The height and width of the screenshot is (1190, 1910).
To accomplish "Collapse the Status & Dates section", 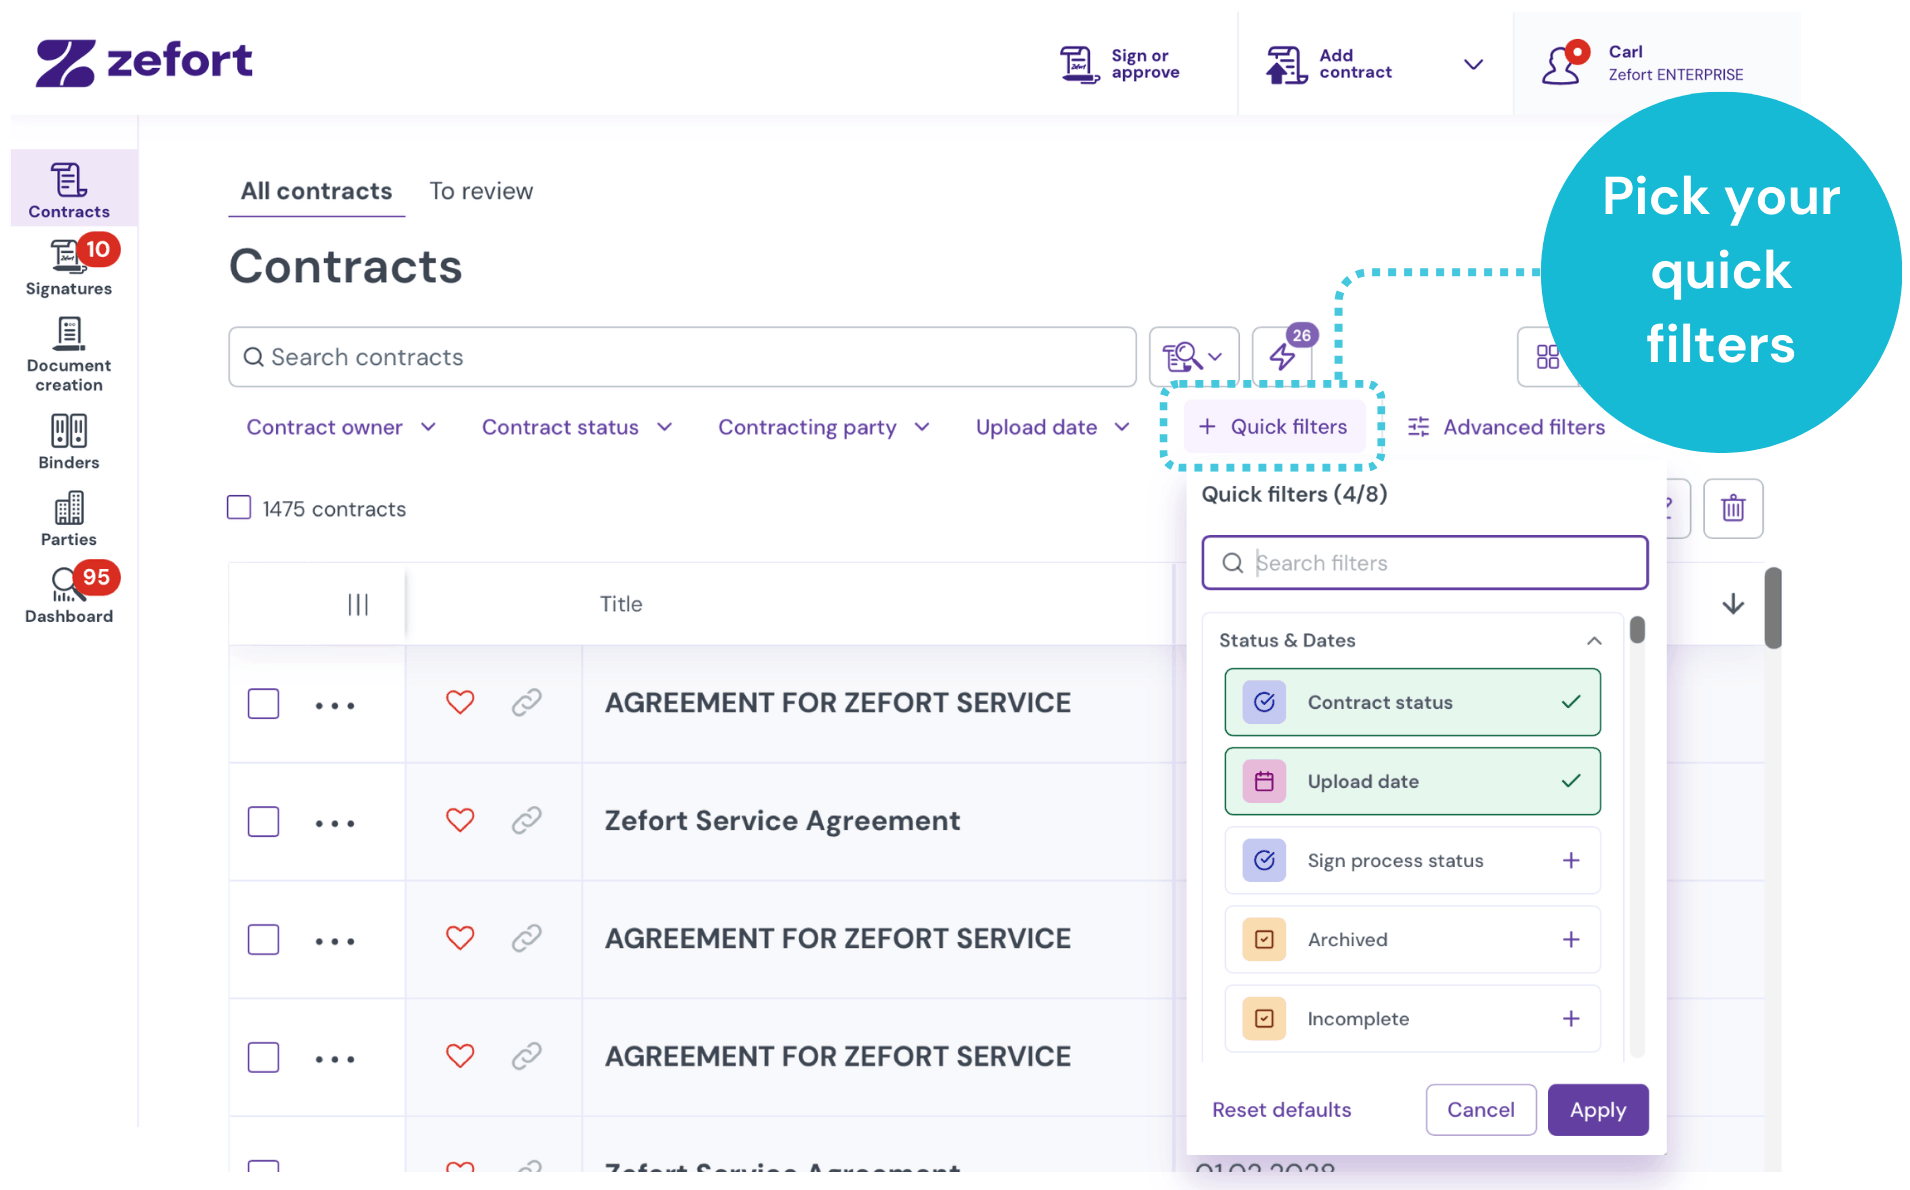I will click(x=1594, y=640).
